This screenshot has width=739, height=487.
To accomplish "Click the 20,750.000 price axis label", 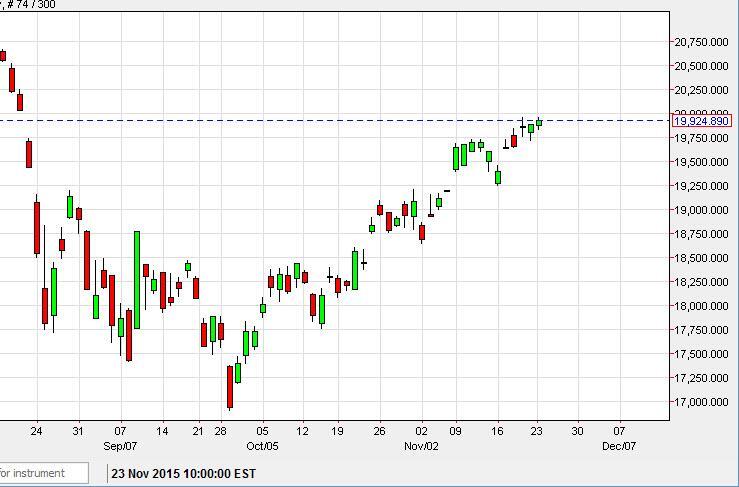I will (700, 42).
